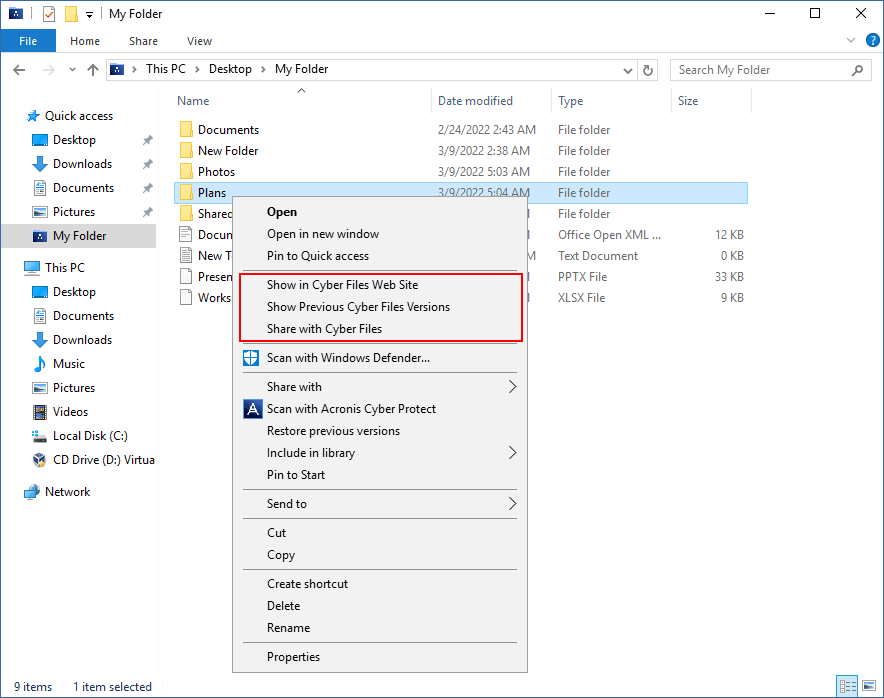Viewport: 884px width, 698px height.
Task: Click the Up arrow navigation icon
Action: coord(93,70)
